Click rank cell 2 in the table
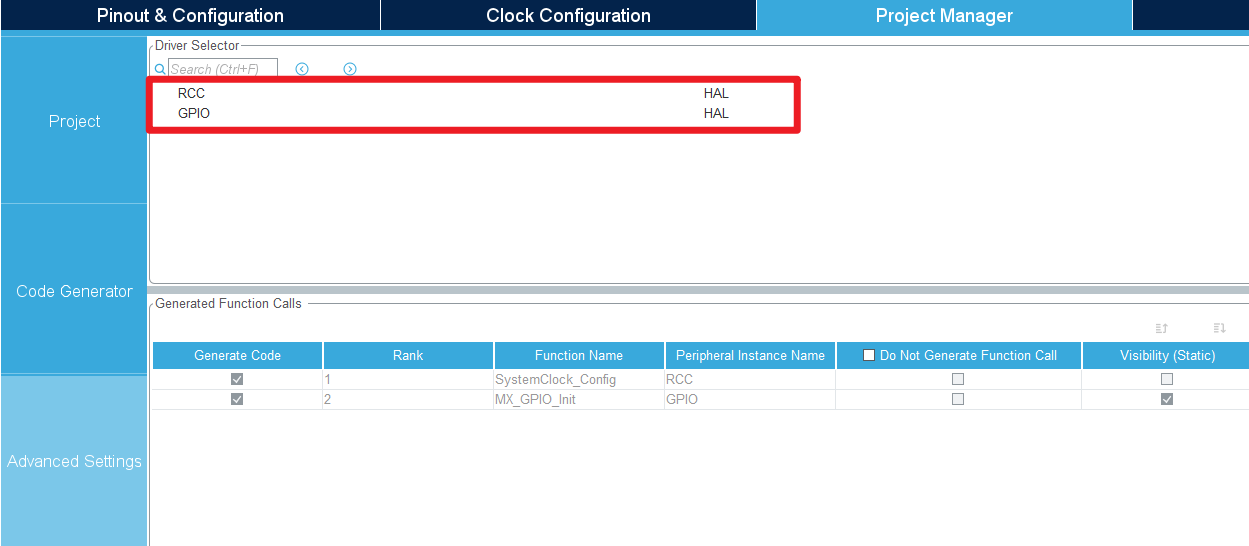Screen dimensions: 1249x546 pyautogui.click(x=408, y=399)
